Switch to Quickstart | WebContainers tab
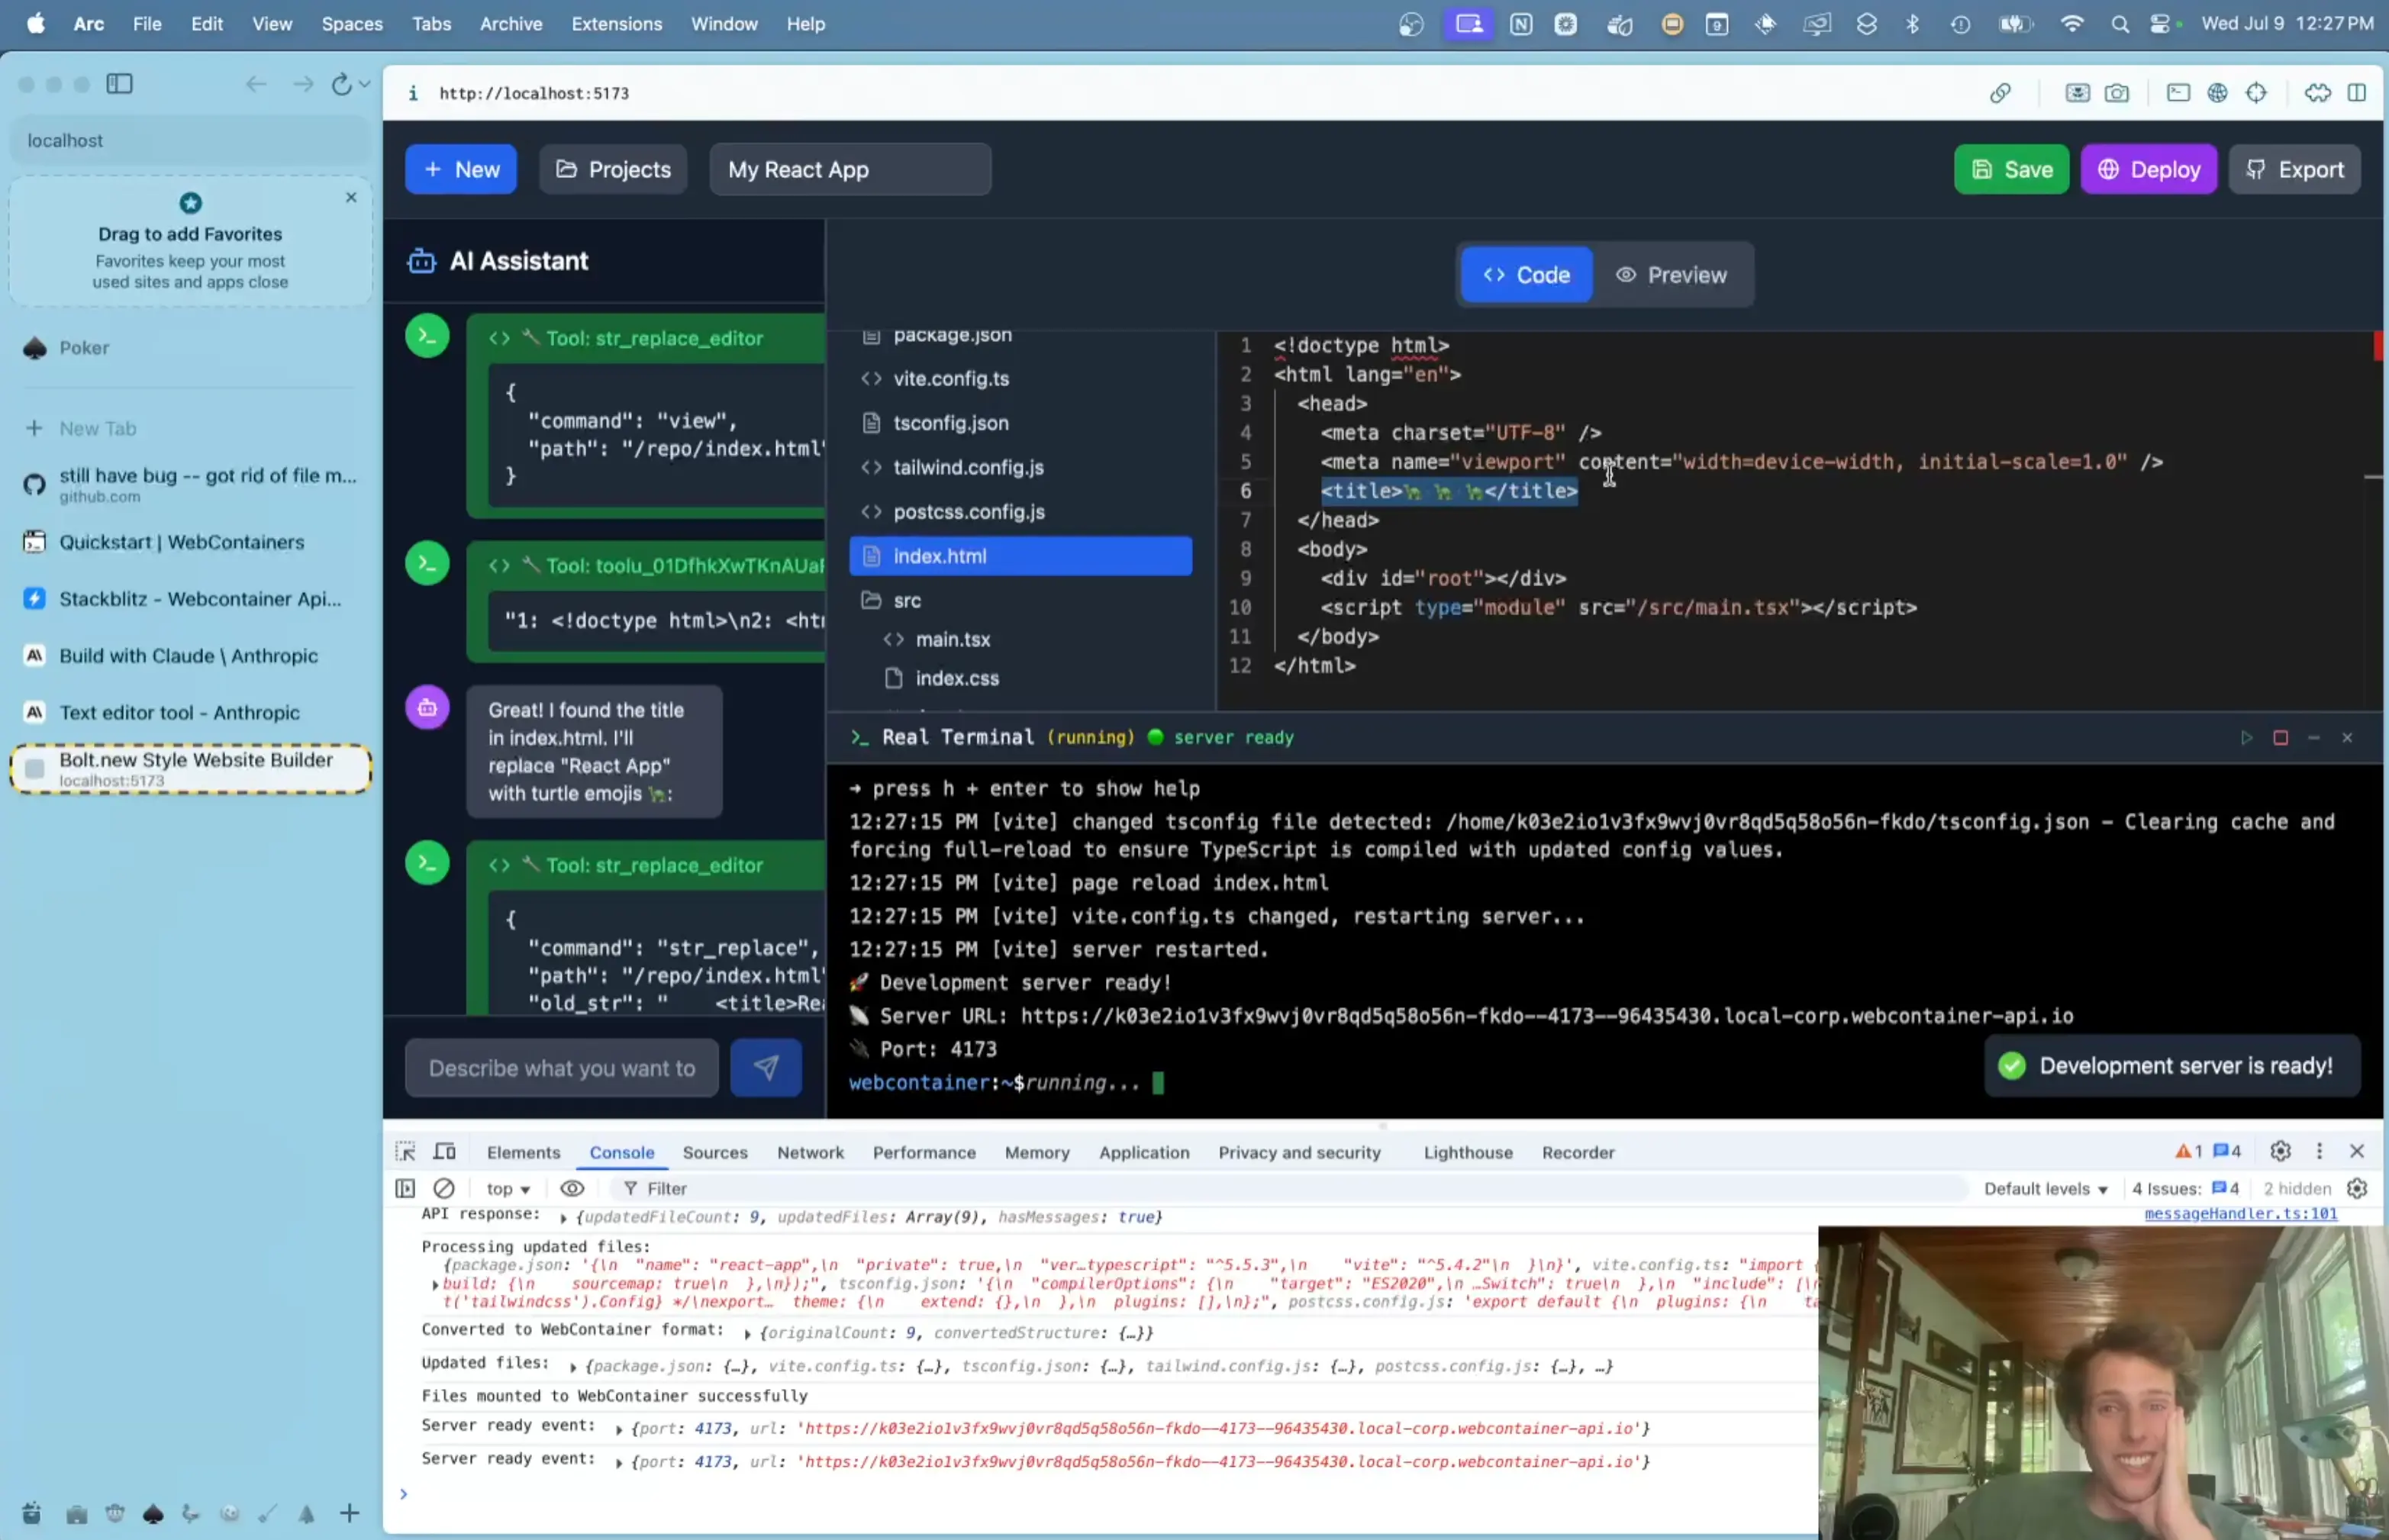This screenshot has width=2389, height=1540. click(190, 542)
